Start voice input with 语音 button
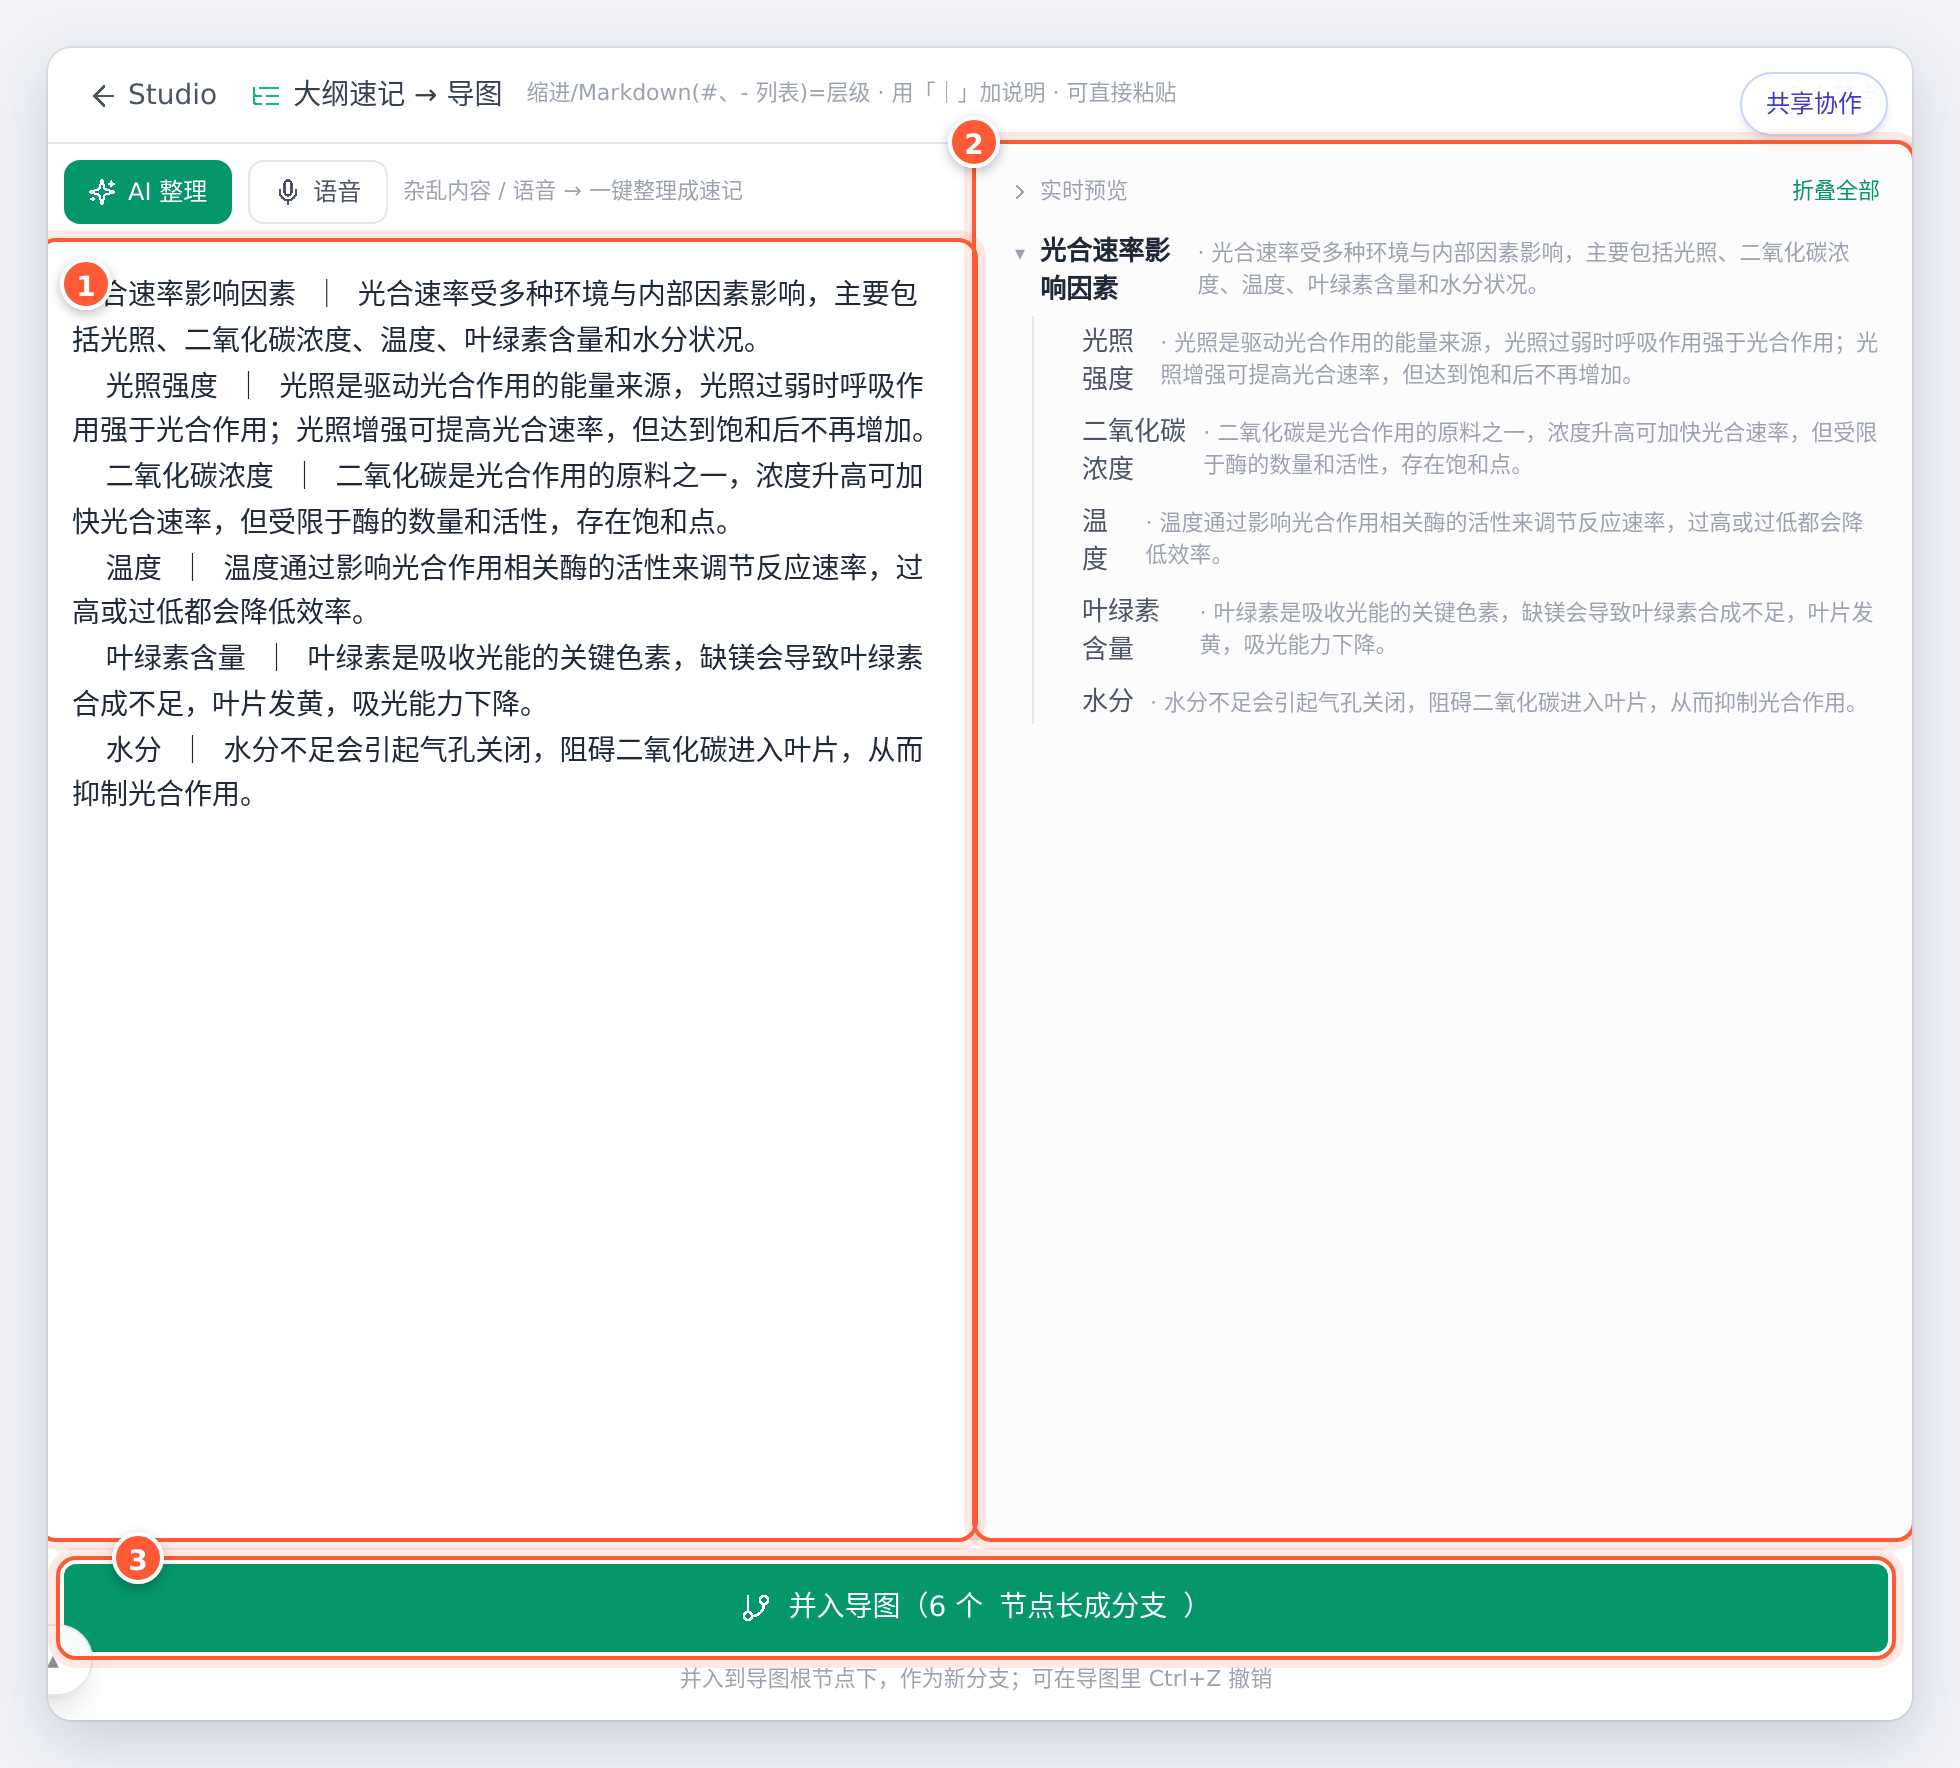The image size is (1960, 1768). 318,191
